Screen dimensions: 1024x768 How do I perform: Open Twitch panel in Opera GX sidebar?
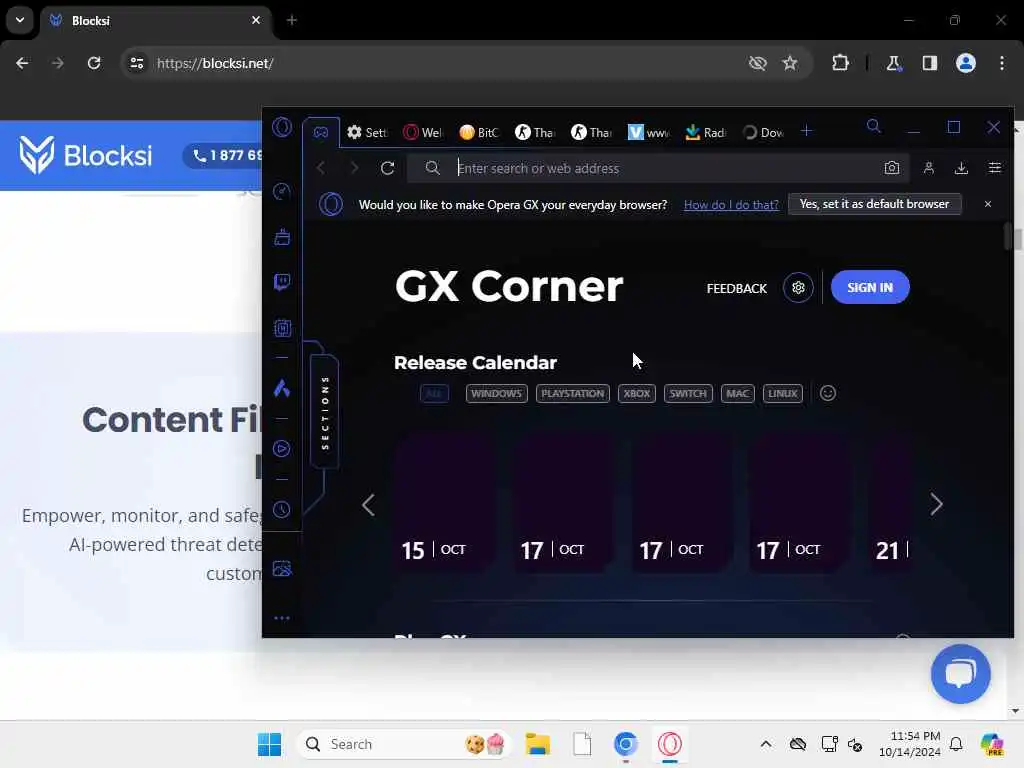(282, 282)
